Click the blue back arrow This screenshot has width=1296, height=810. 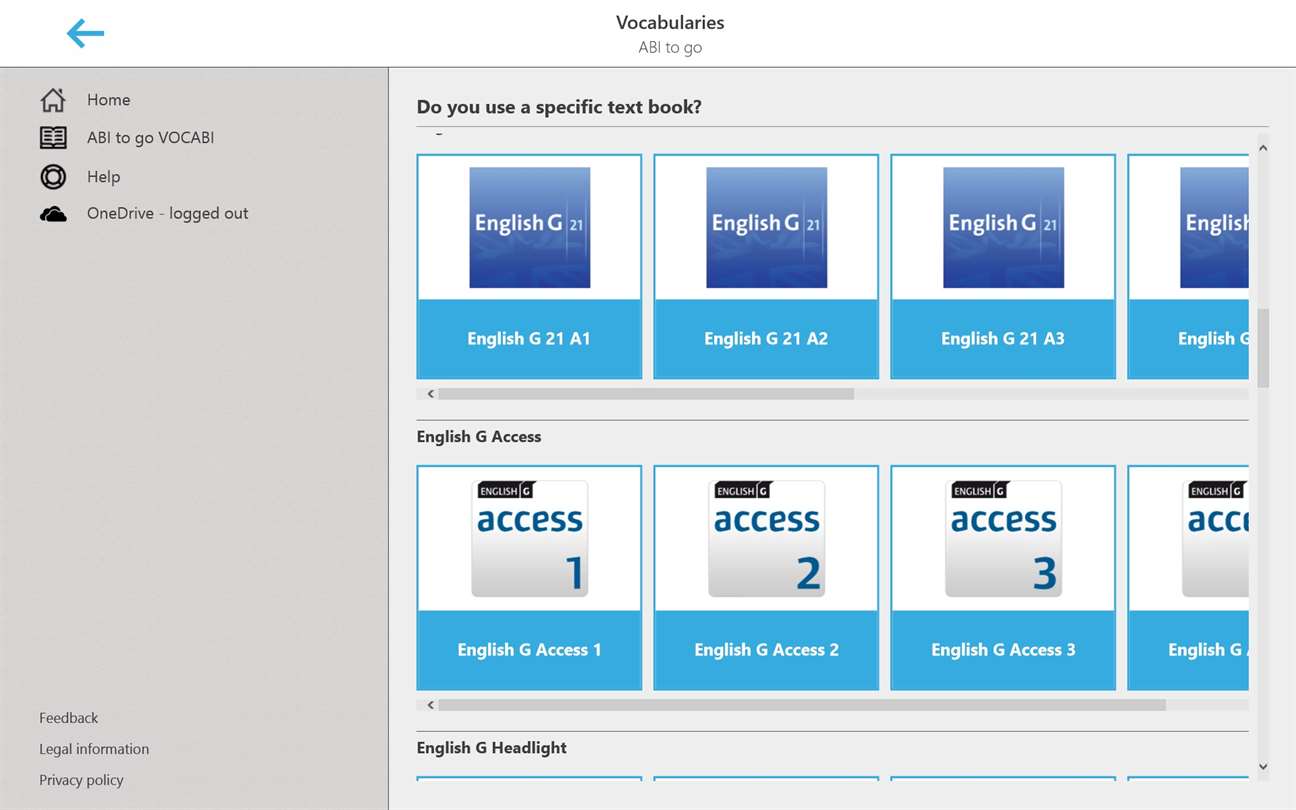pos(85,34)
